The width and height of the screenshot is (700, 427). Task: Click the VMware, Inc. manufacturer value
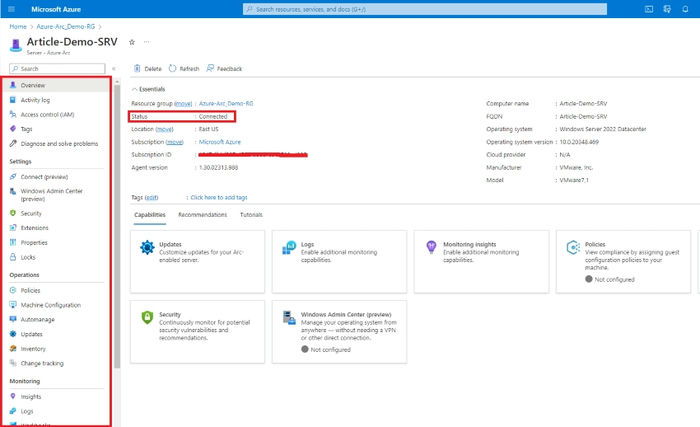[x=576, y=167]
